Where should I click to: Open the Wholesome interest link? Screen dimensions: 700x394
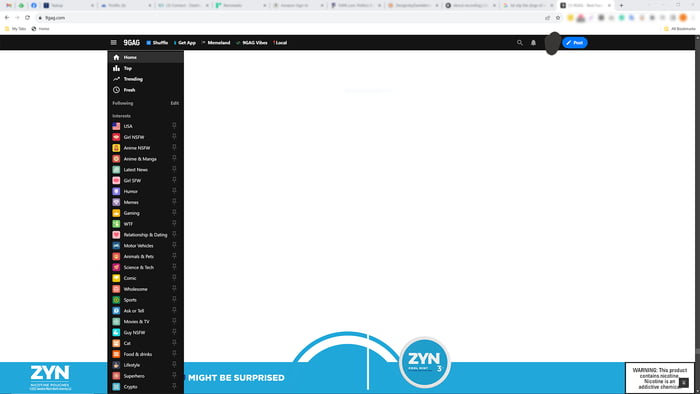click(x=135, y=289)
